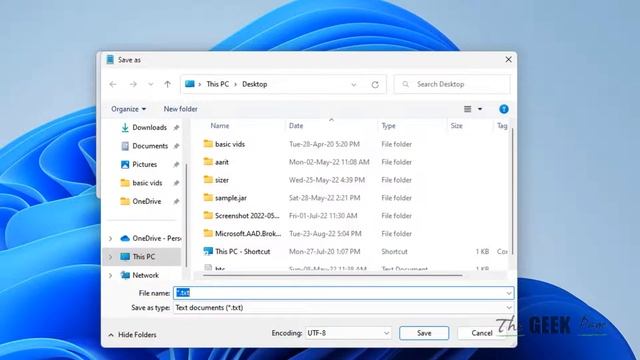Click the horizontal scrollbar in file list
The image size is (640, 360).
tap(333, 276)
